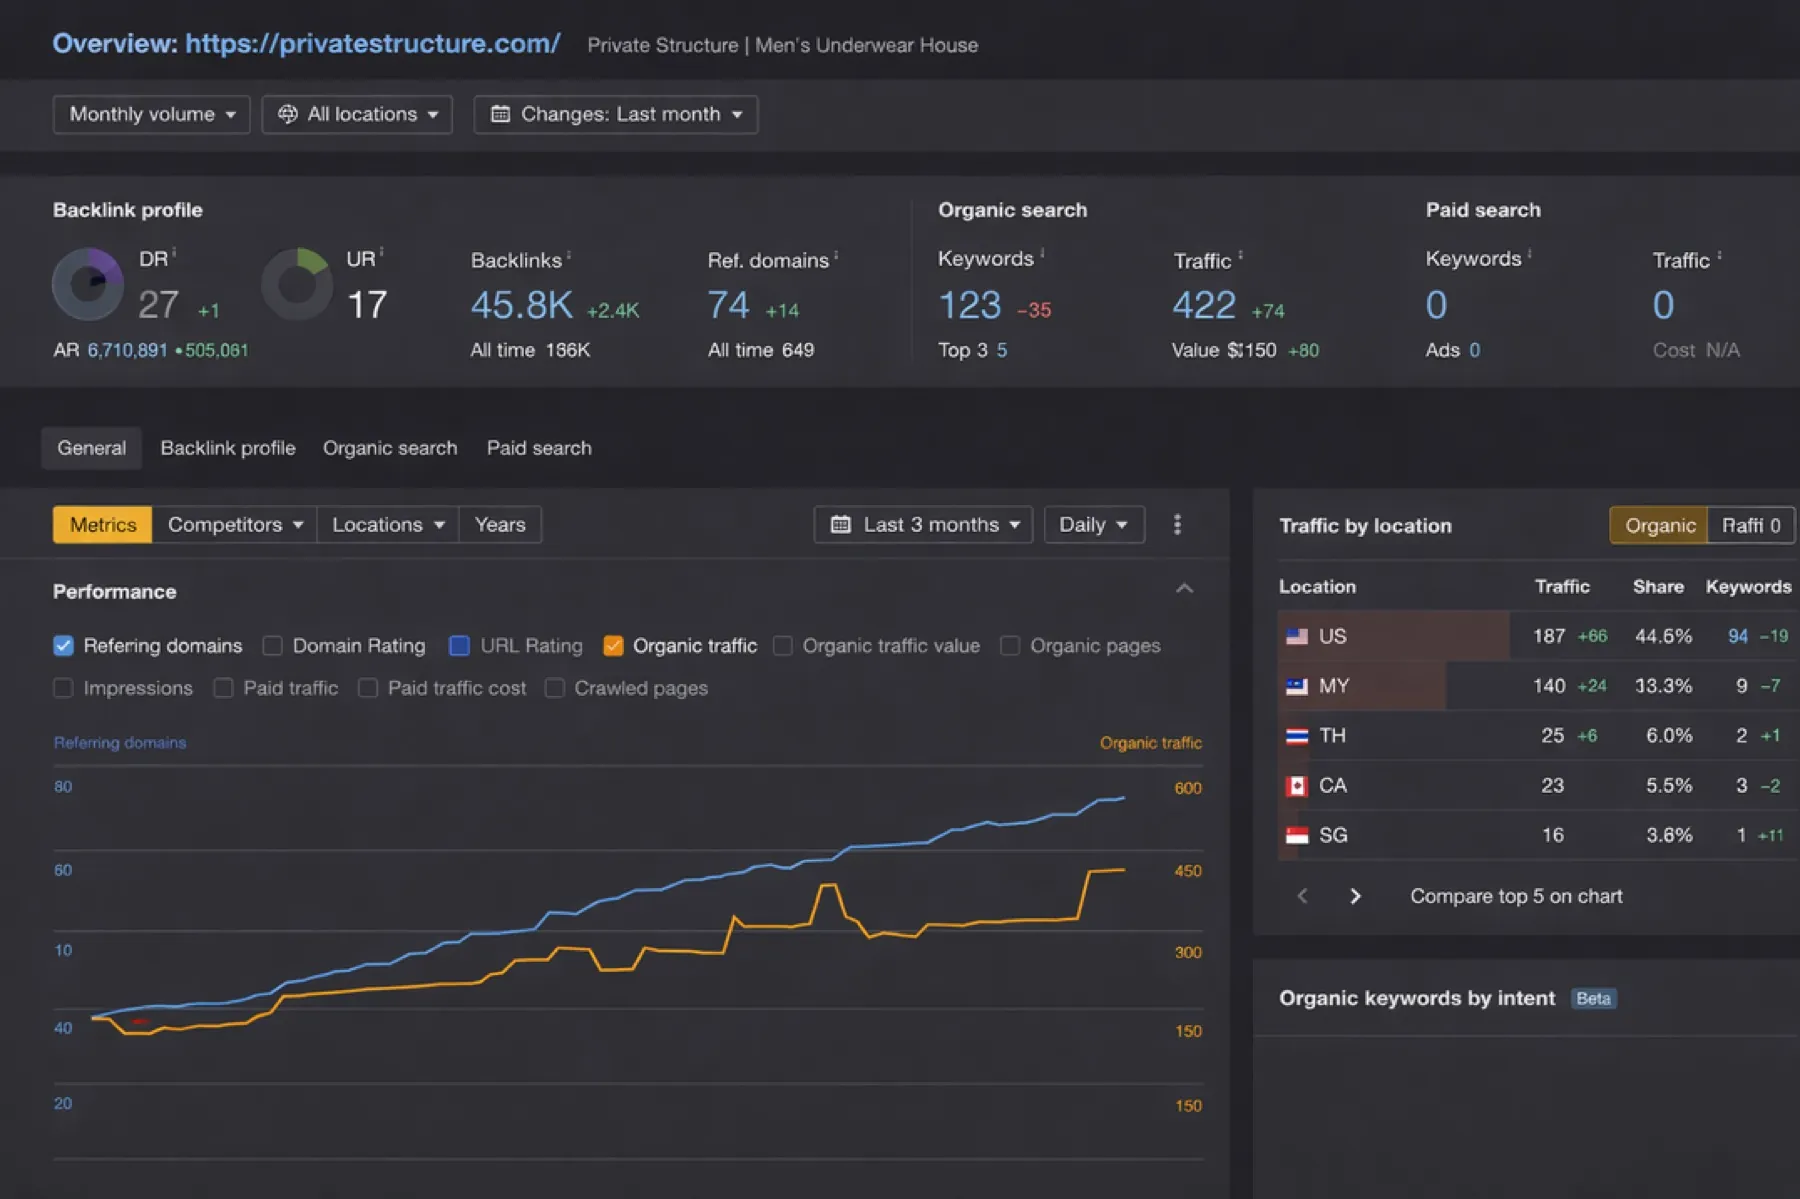The width and height of the screenshot is (1800, 1199).
Task: Click the Singapore flag icon
Action: [1297, 835]
